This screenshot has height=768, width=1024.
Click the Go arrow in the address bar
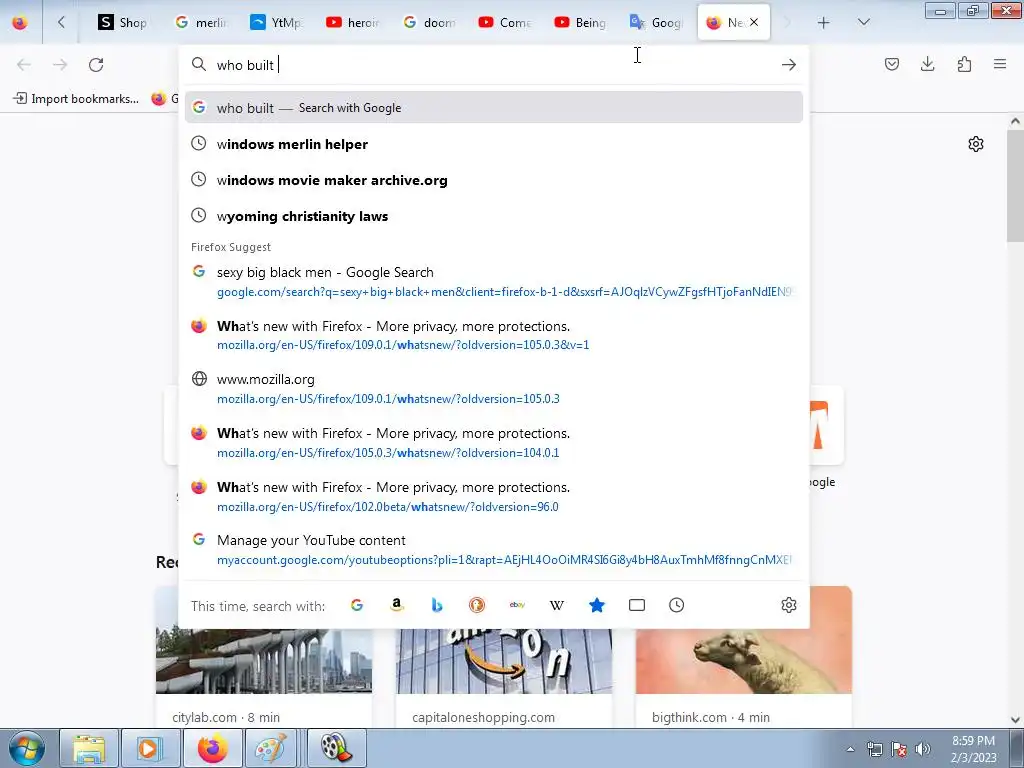[789, 65]
